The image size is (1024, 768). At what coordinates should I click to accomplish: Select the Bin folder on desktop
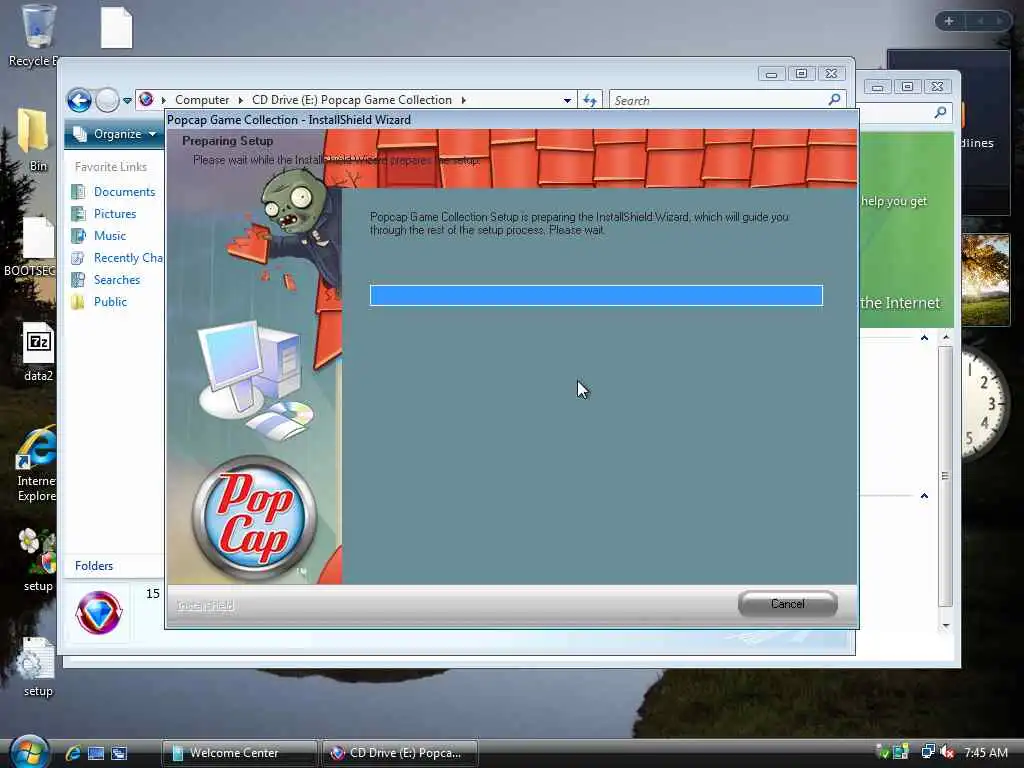point(33,139)
